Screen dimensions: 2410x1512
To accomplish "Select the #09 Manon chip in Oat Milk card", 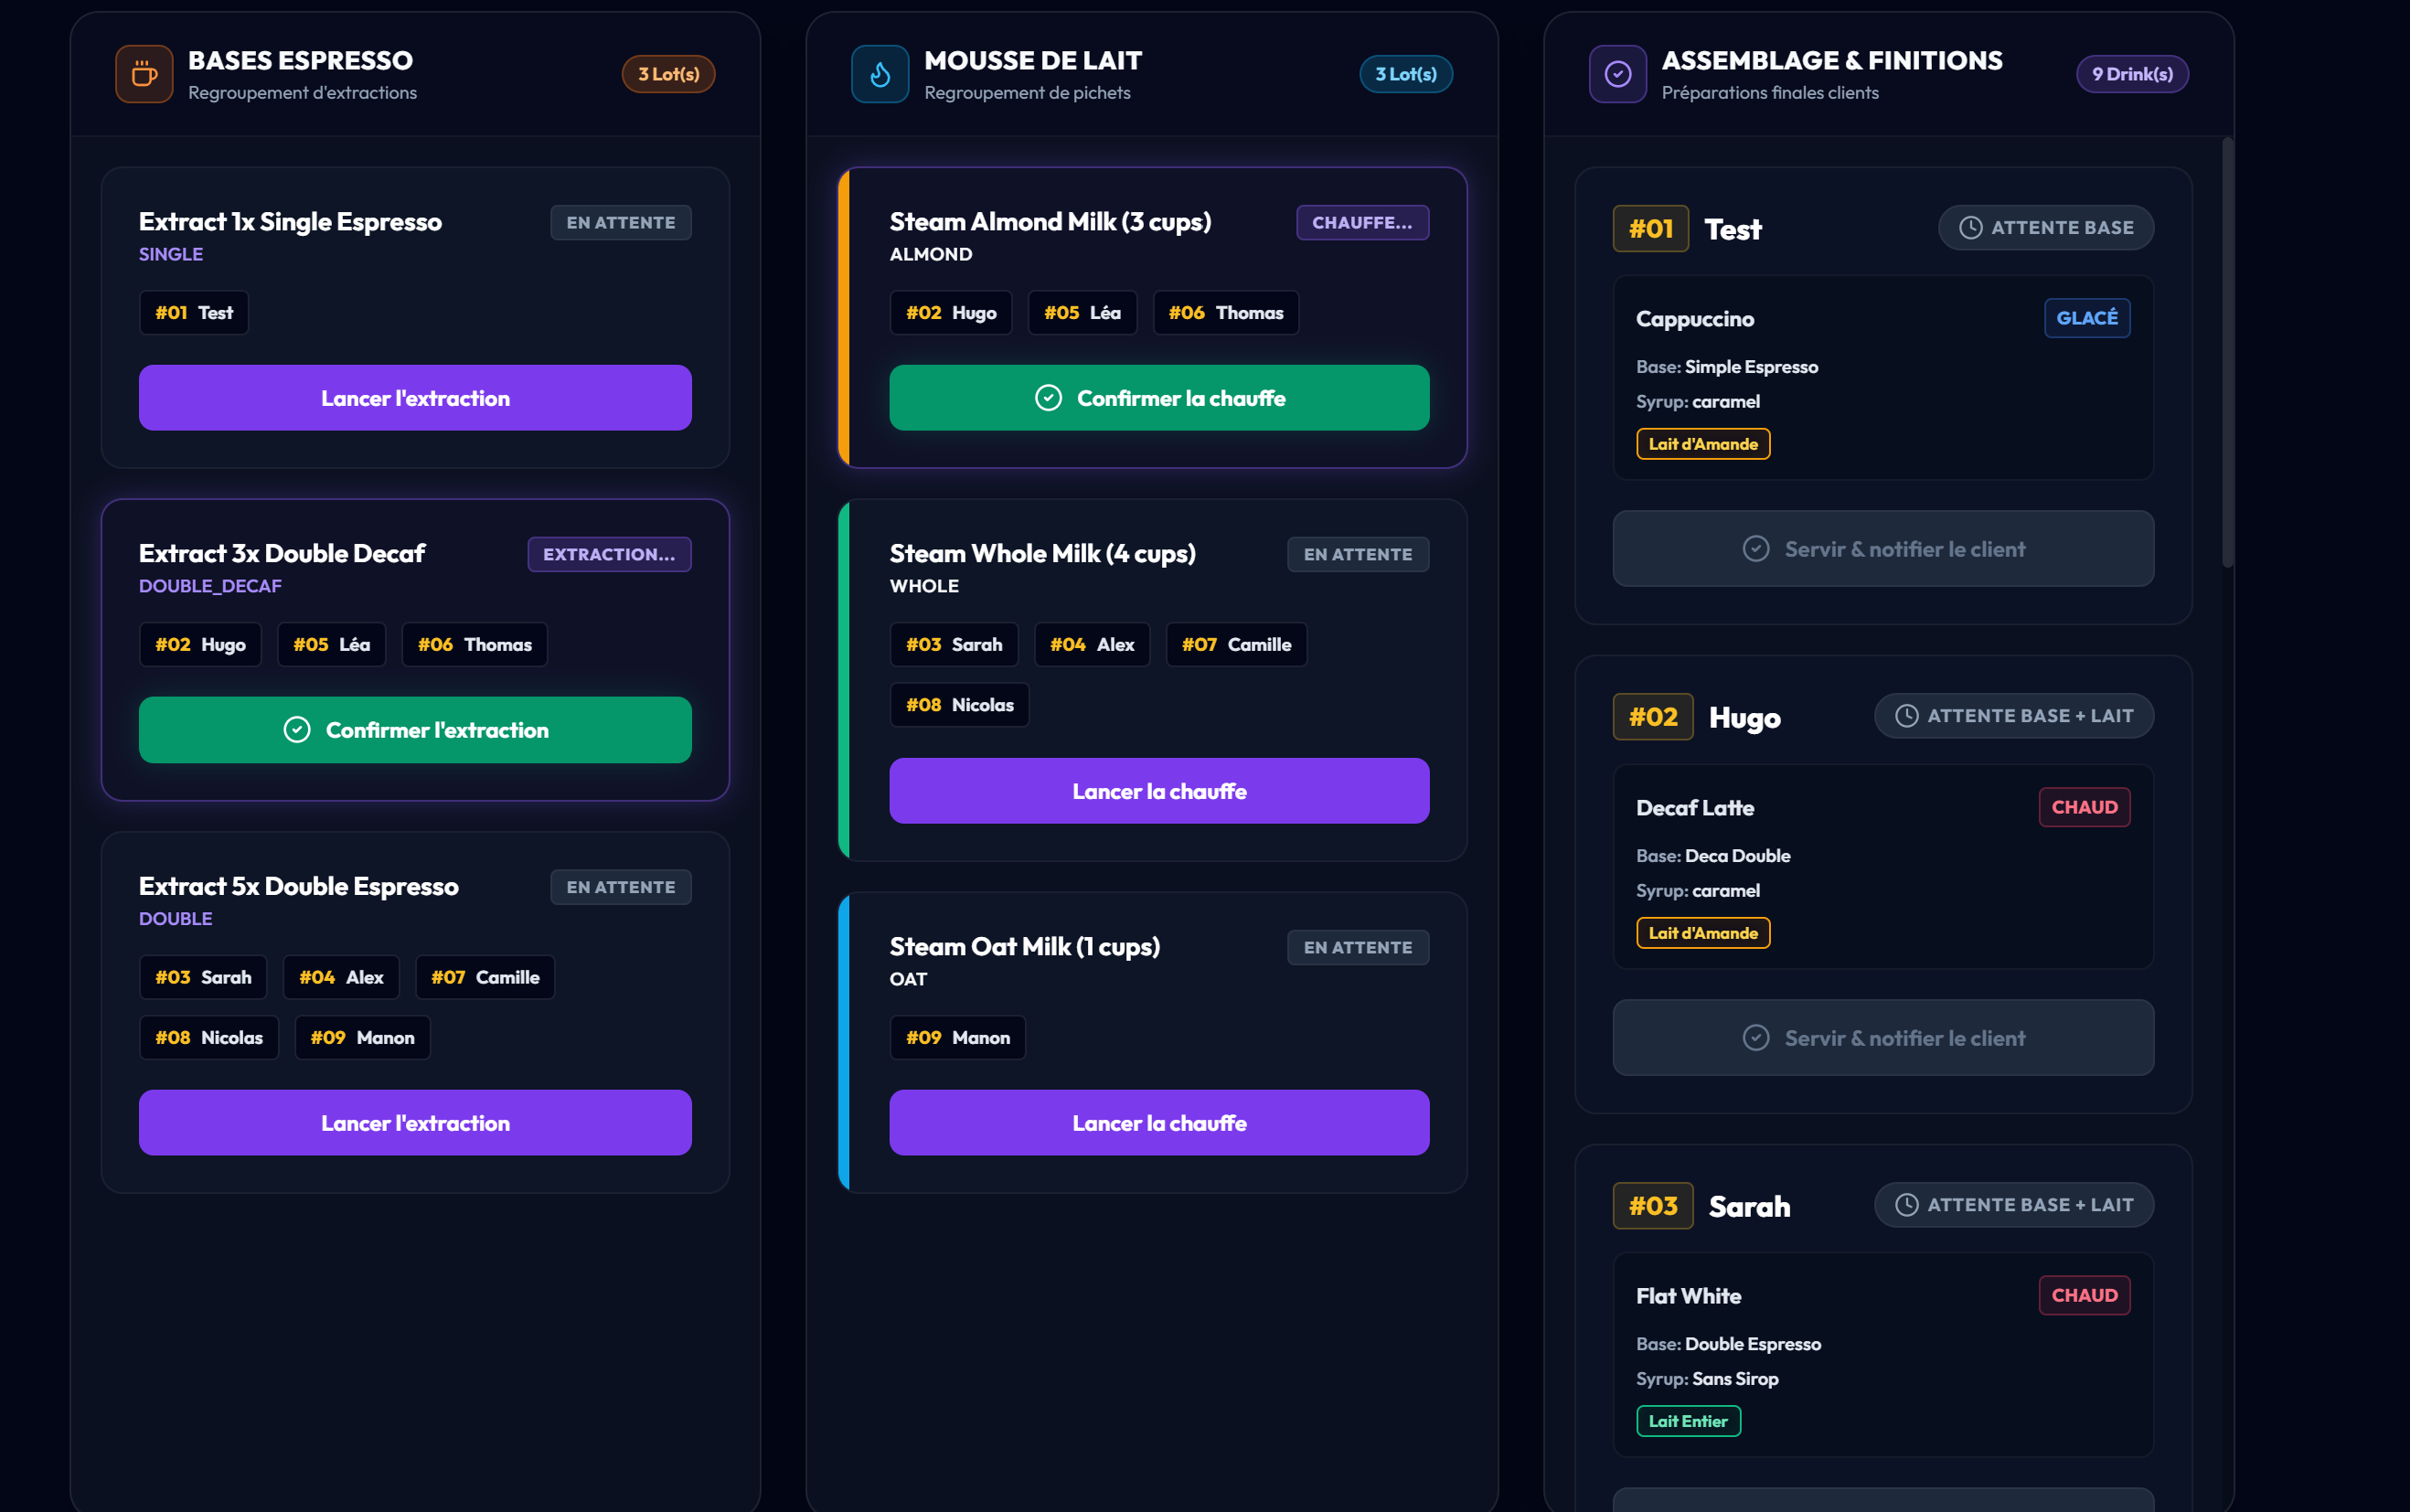I will (958, 1038).
